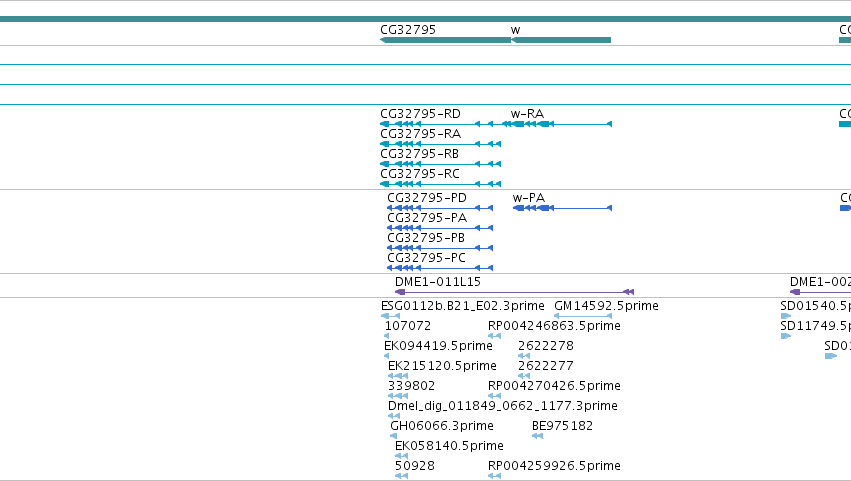851x481 pixels.
Task: Select the GH06066.3prime EST label
Action: (442, 426)
